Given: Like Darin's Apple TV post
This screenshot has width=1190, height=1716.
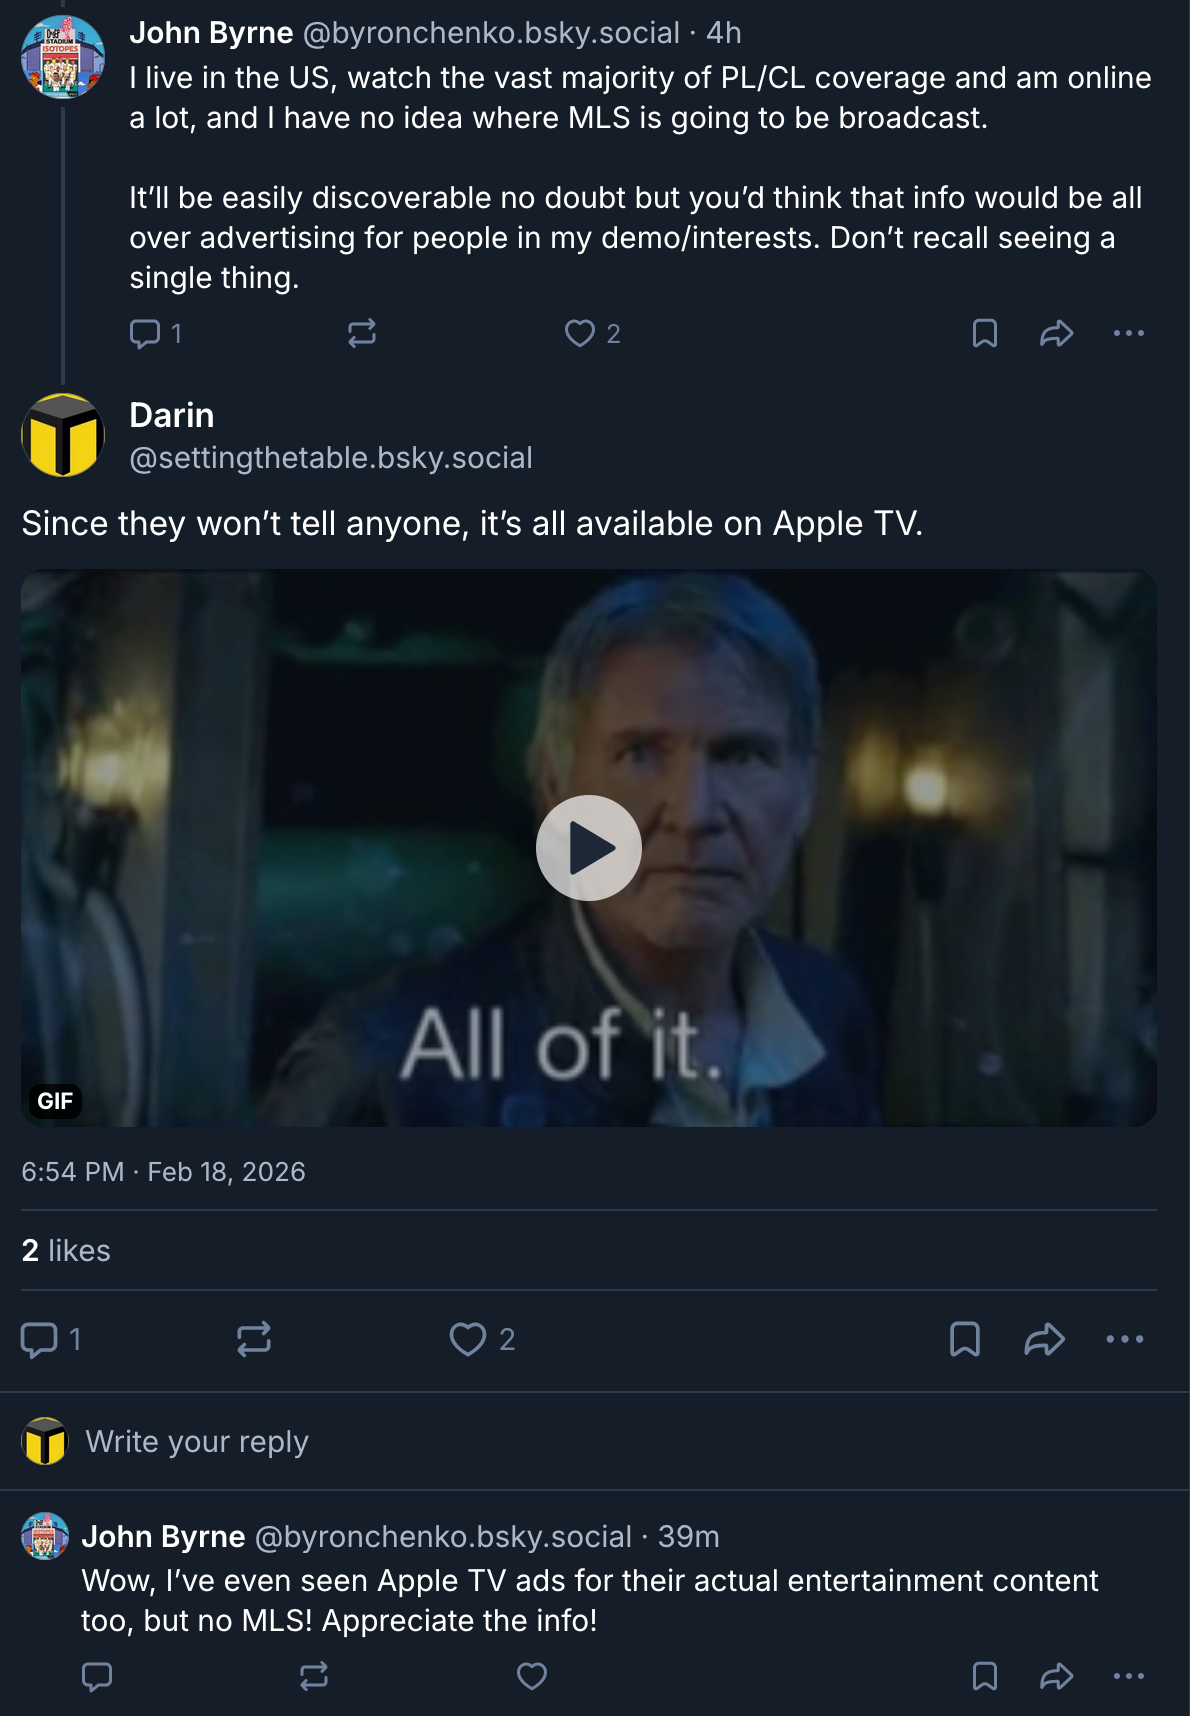Looking at the screenshot, I should point(467,1339).
